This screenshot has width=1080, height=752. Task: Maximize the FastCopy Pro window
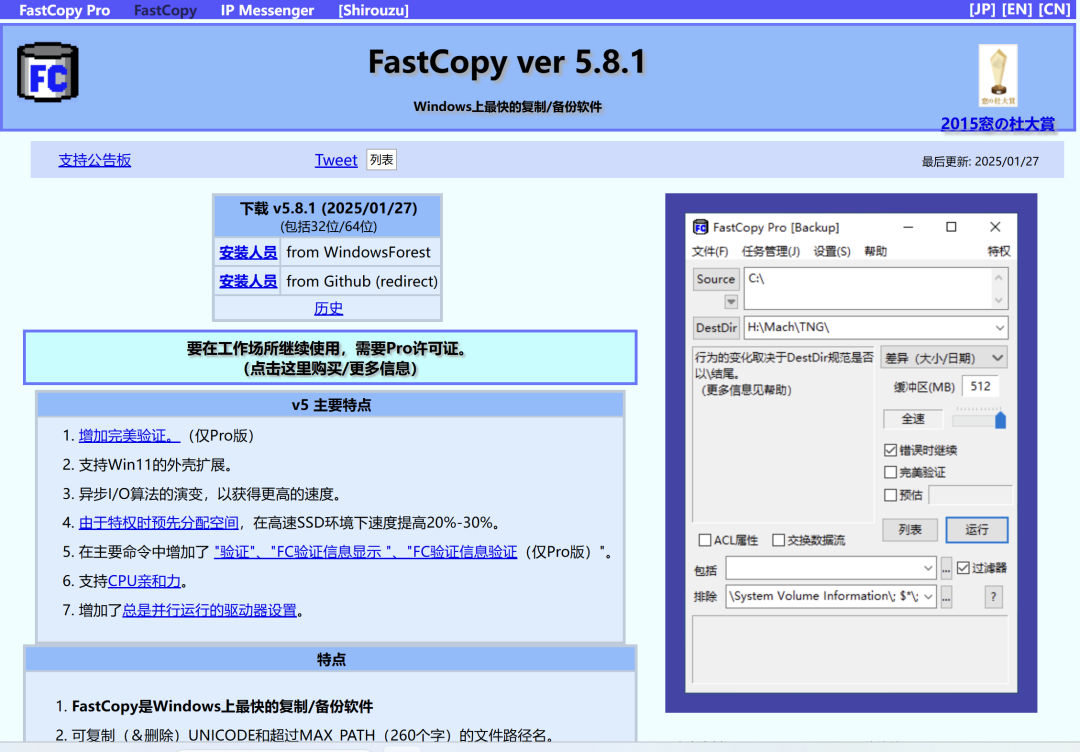(x=951, y=227)
